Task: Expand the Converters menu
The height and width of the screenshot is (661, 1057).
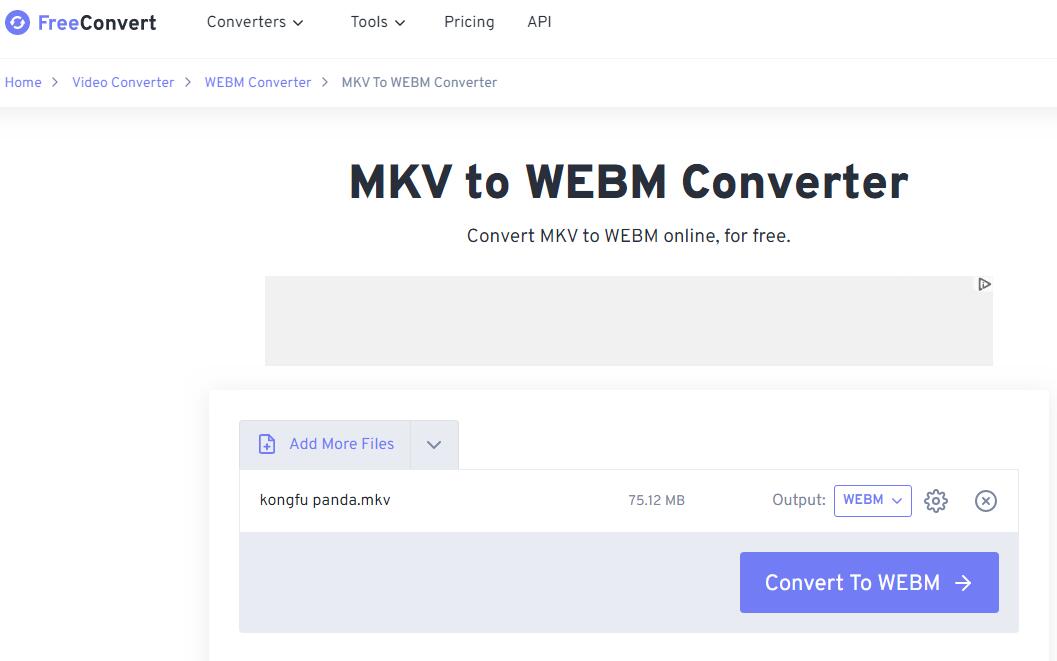Action: [x=255, y=22]
